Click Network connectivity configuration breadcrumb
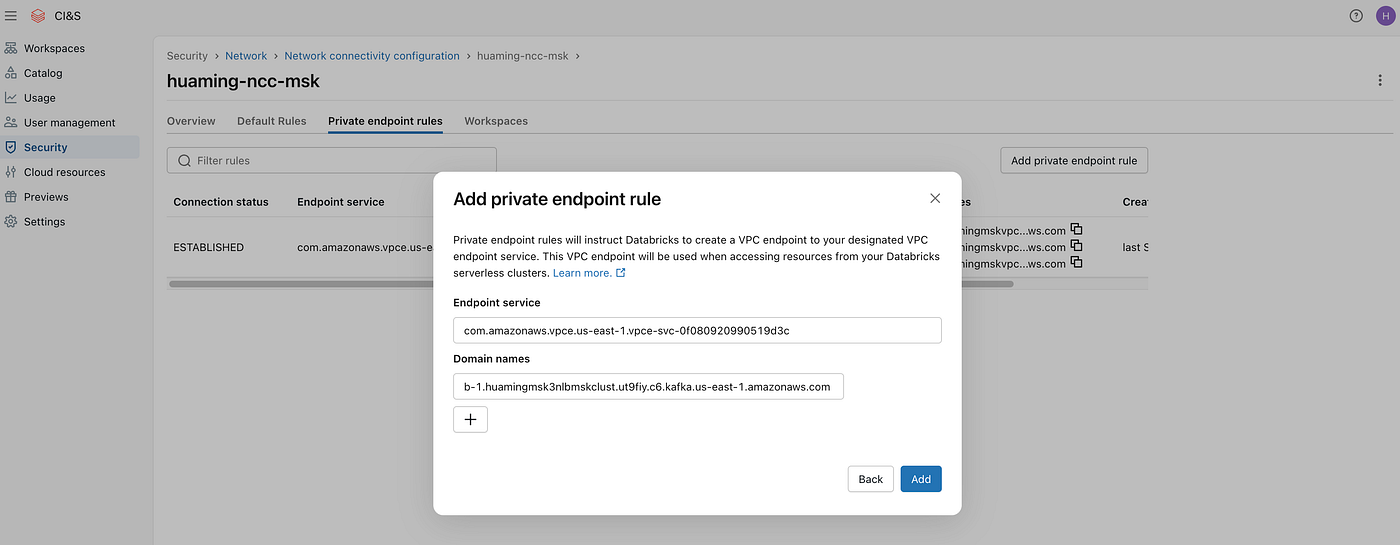The height and width of the screenshot is (545, 1400). [372, 56]
